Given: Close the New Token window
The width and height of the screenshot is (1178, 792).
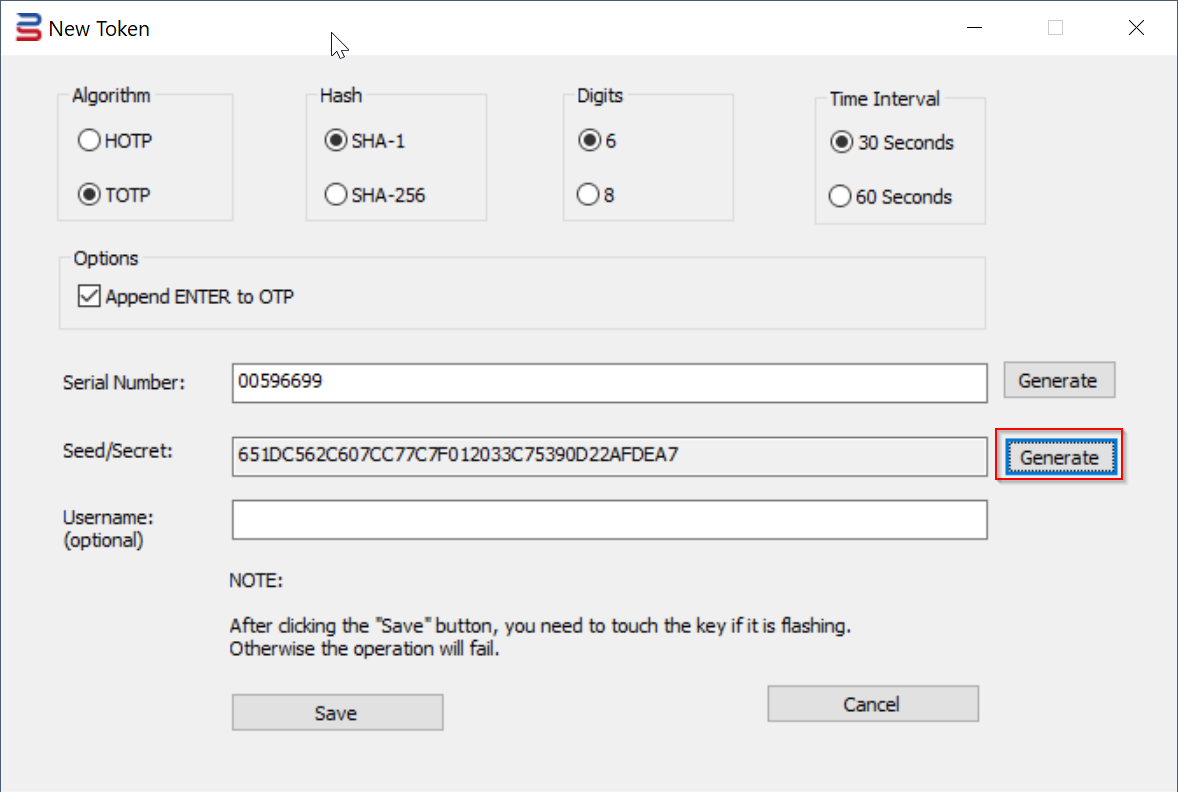Looking at the screenshot, I should (x=1136, y=28).
